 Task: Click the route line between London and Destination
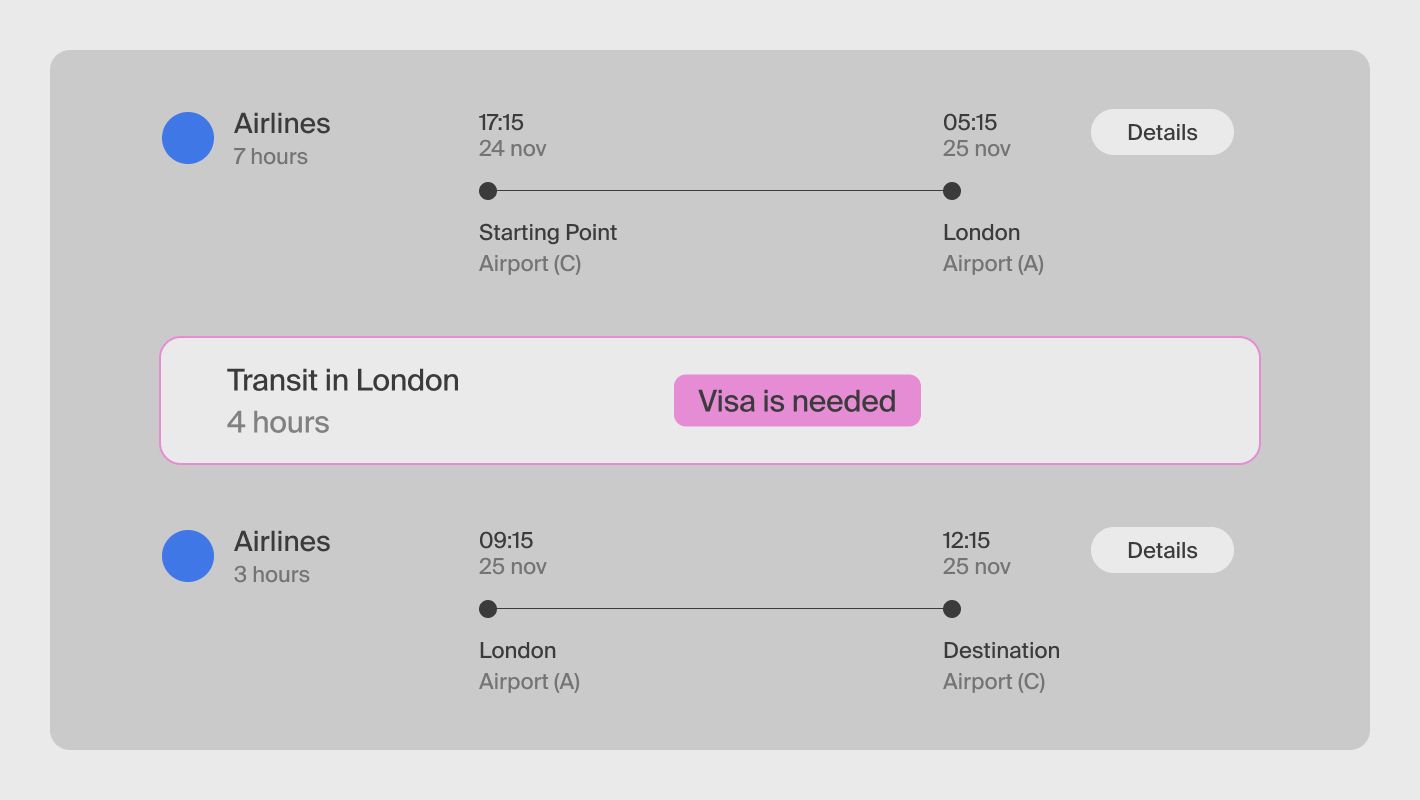[x=720, y=609]
